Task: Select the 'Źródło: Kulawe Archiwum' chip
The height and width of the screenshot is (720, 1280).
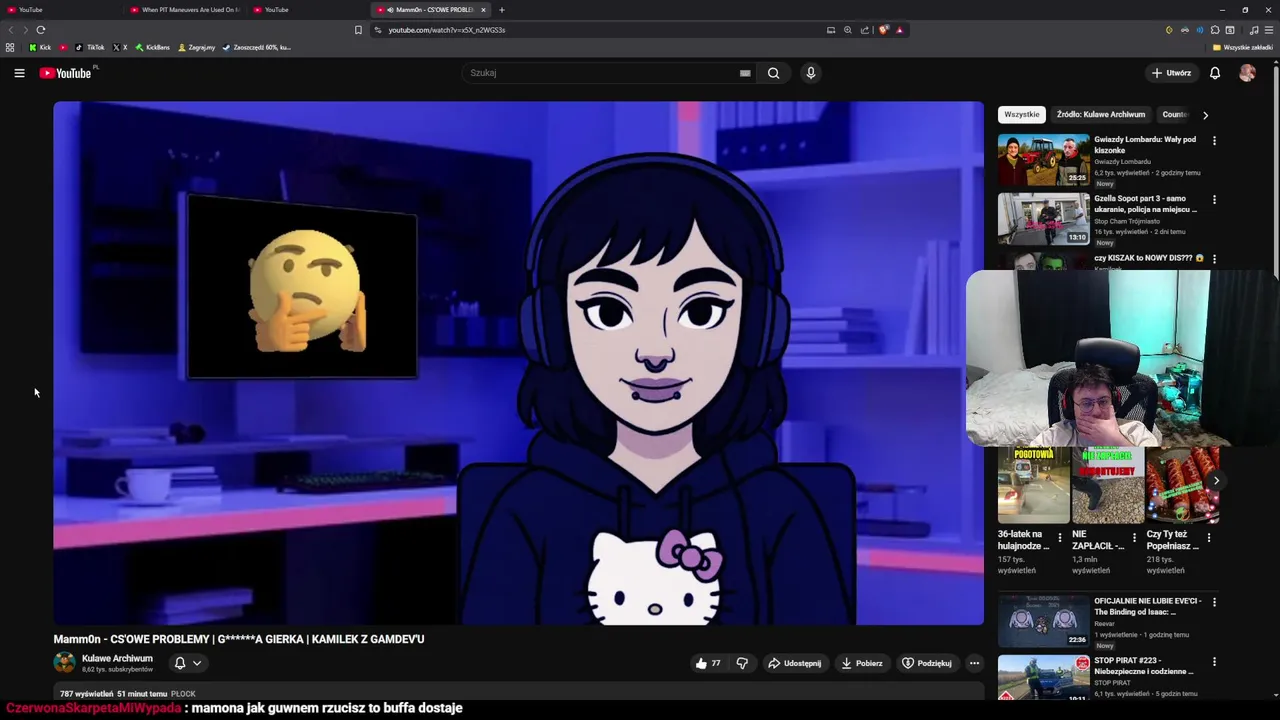Action: (x=1101, y=114)
